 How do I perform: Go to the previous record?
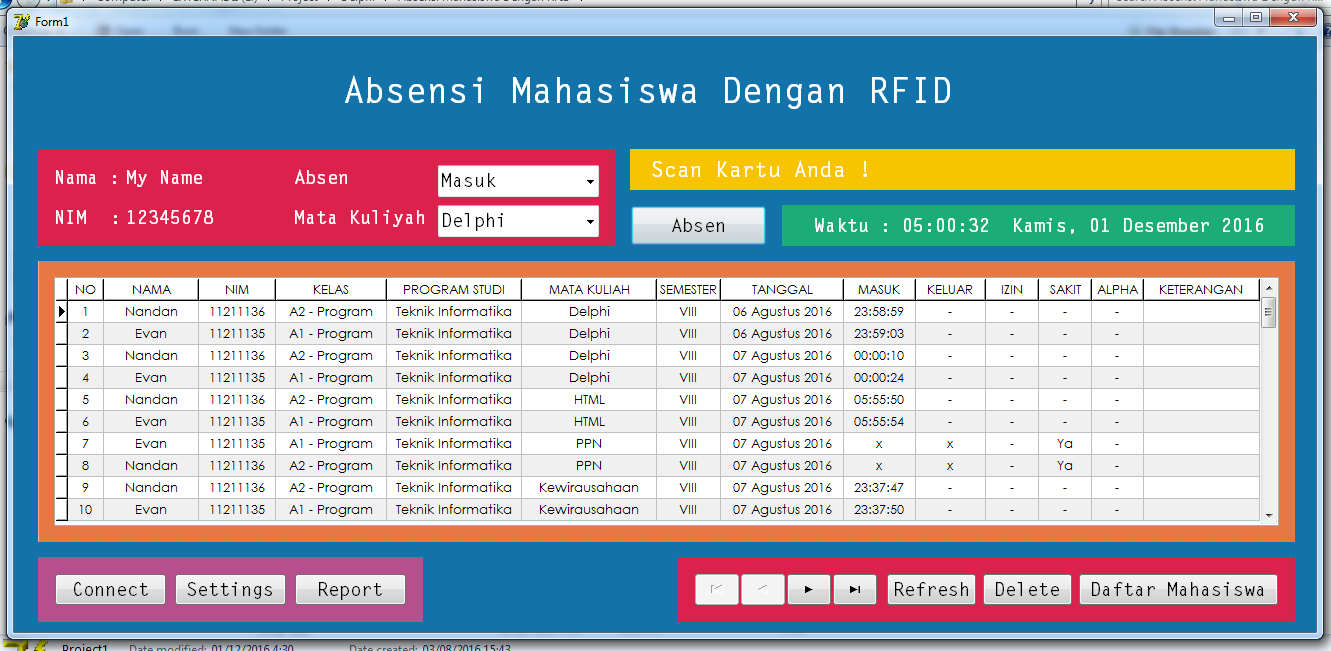(762, 589)
